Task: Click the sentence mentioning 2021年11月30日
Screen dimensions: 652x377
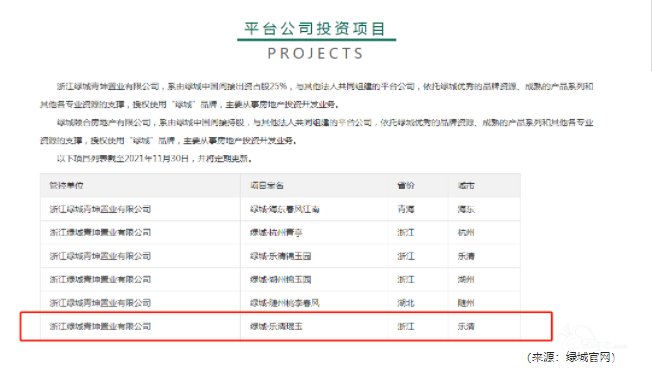Action: click(154, 159)
